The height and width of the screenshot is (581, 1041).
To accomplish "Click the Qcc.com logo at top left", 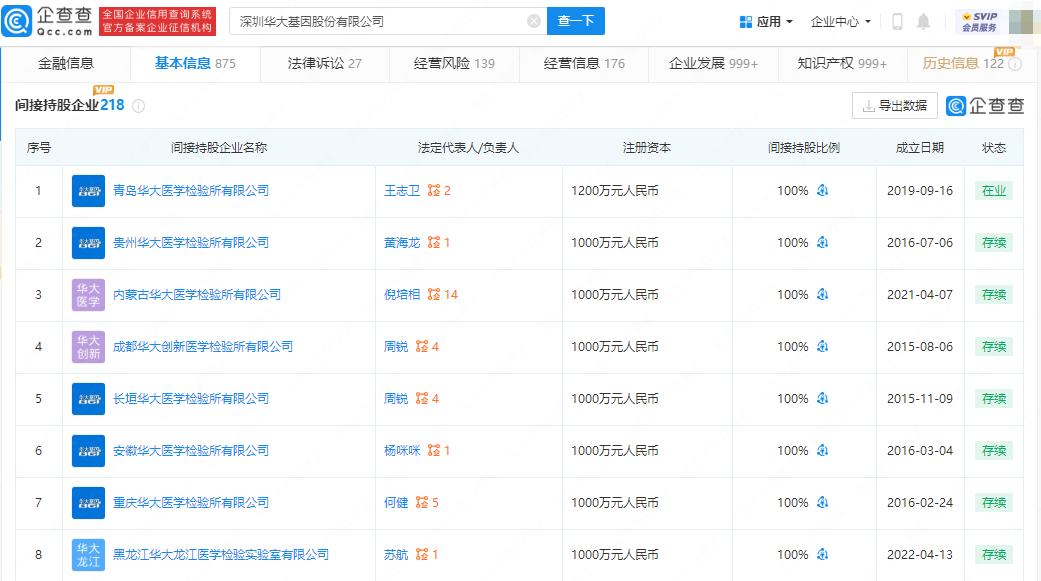I will pos(48,21).
